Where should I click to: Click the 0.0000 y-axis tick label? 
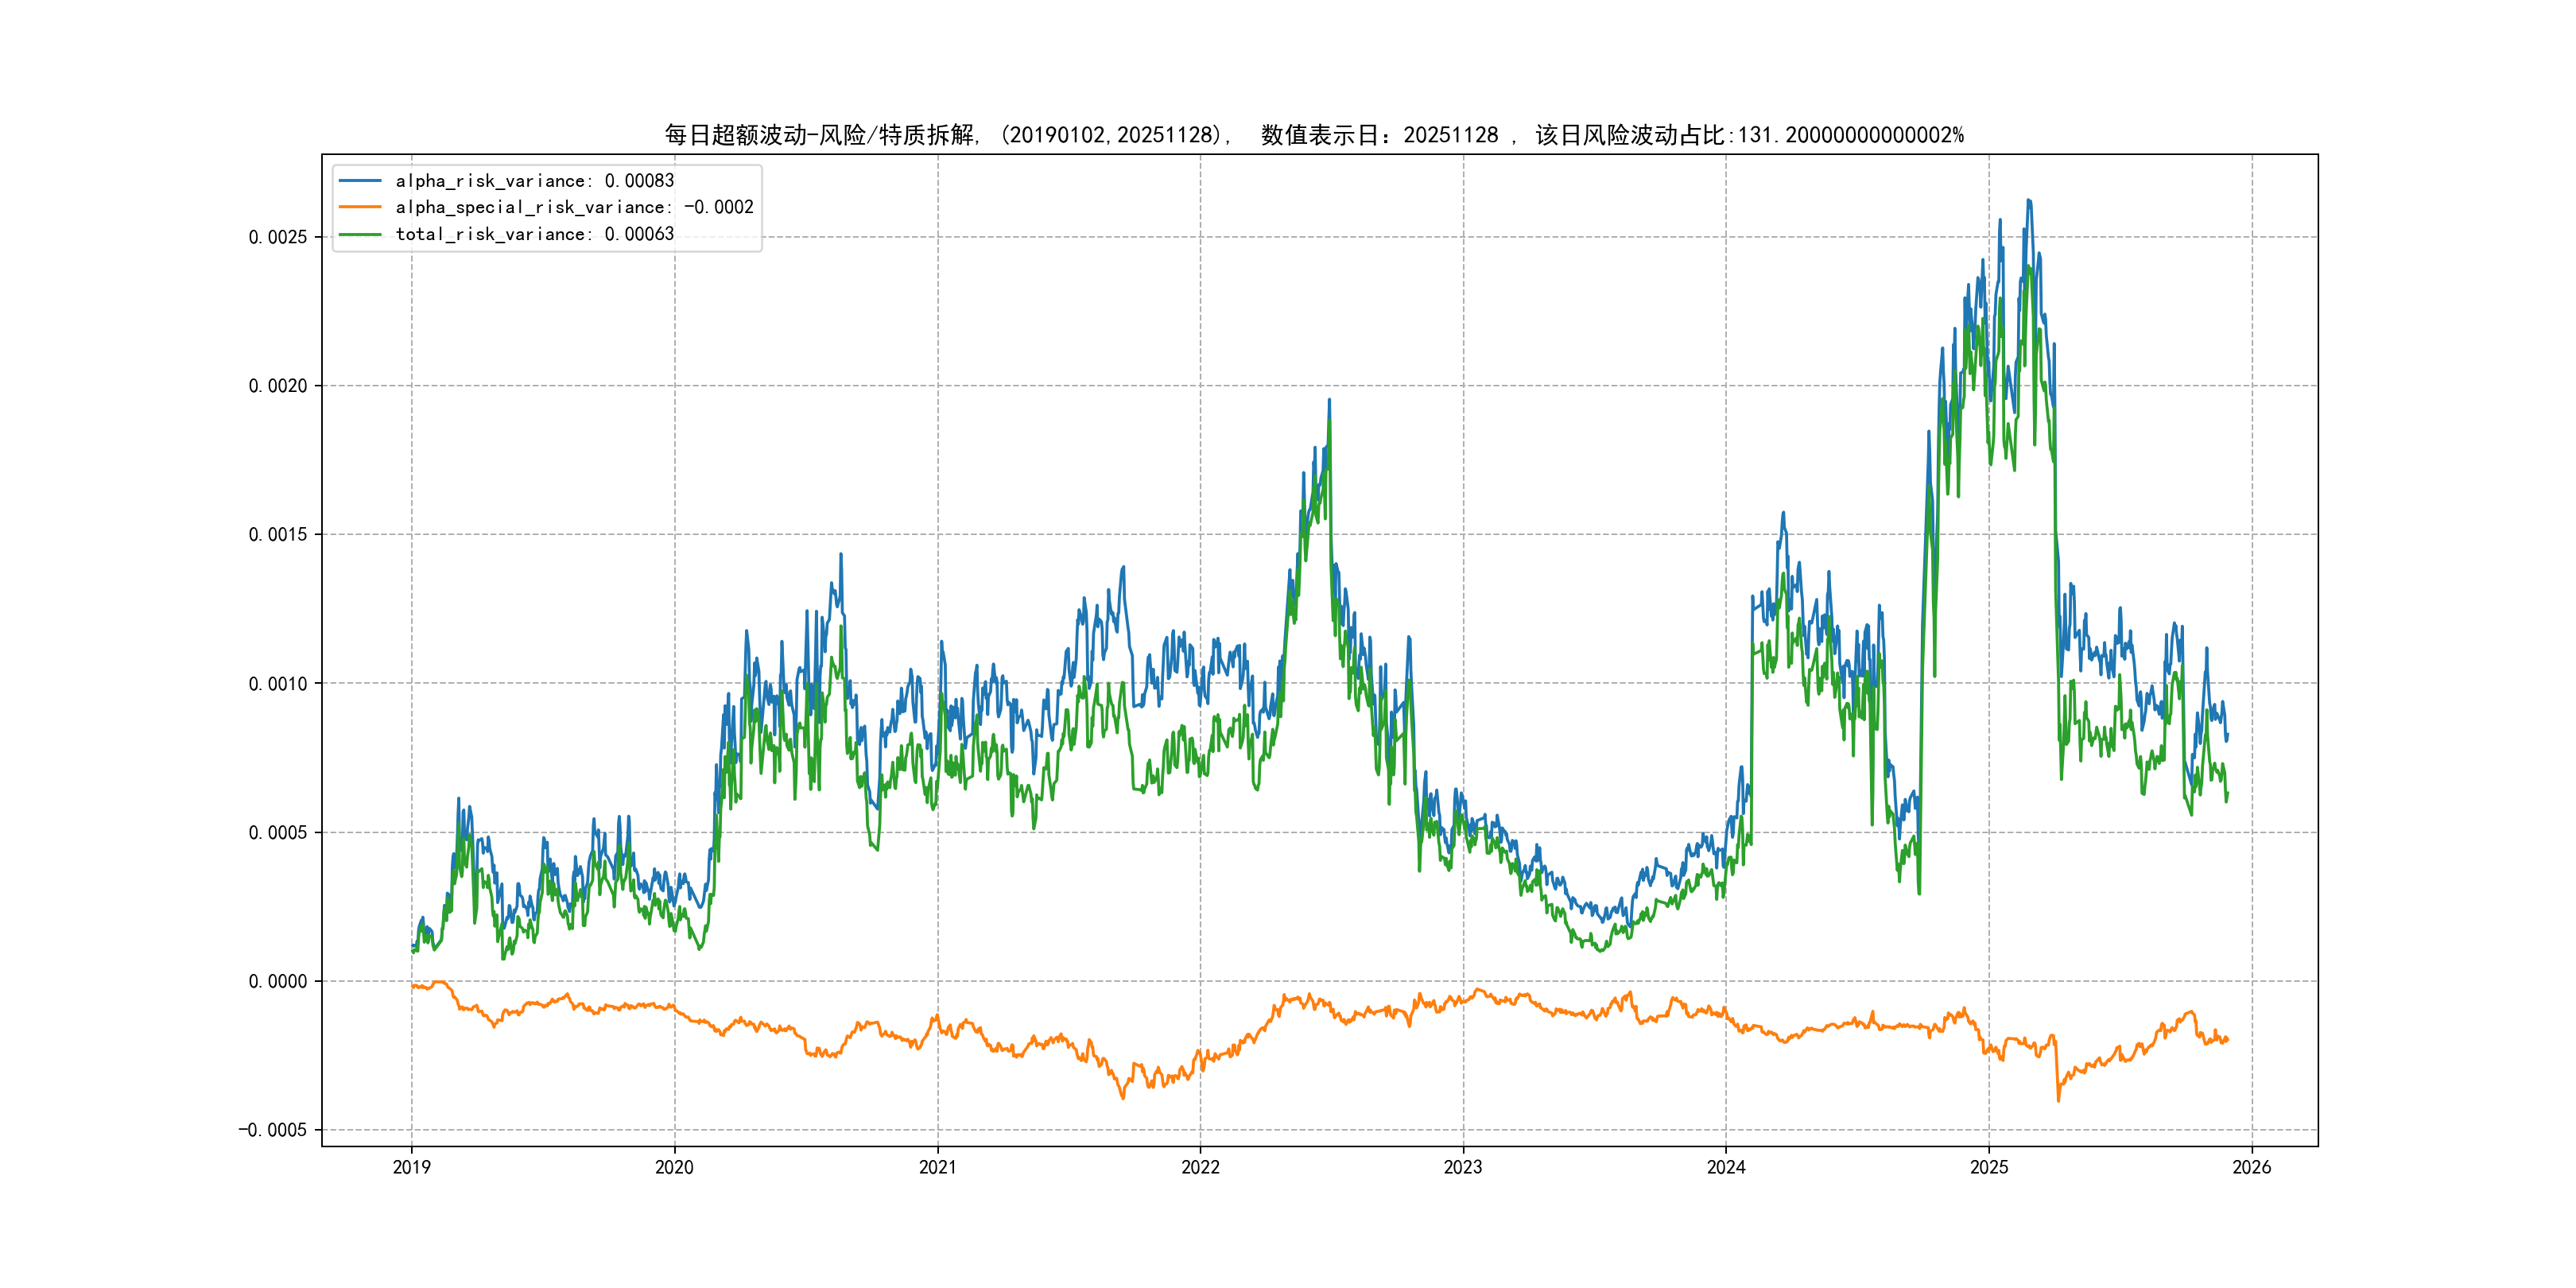point(278,981)
